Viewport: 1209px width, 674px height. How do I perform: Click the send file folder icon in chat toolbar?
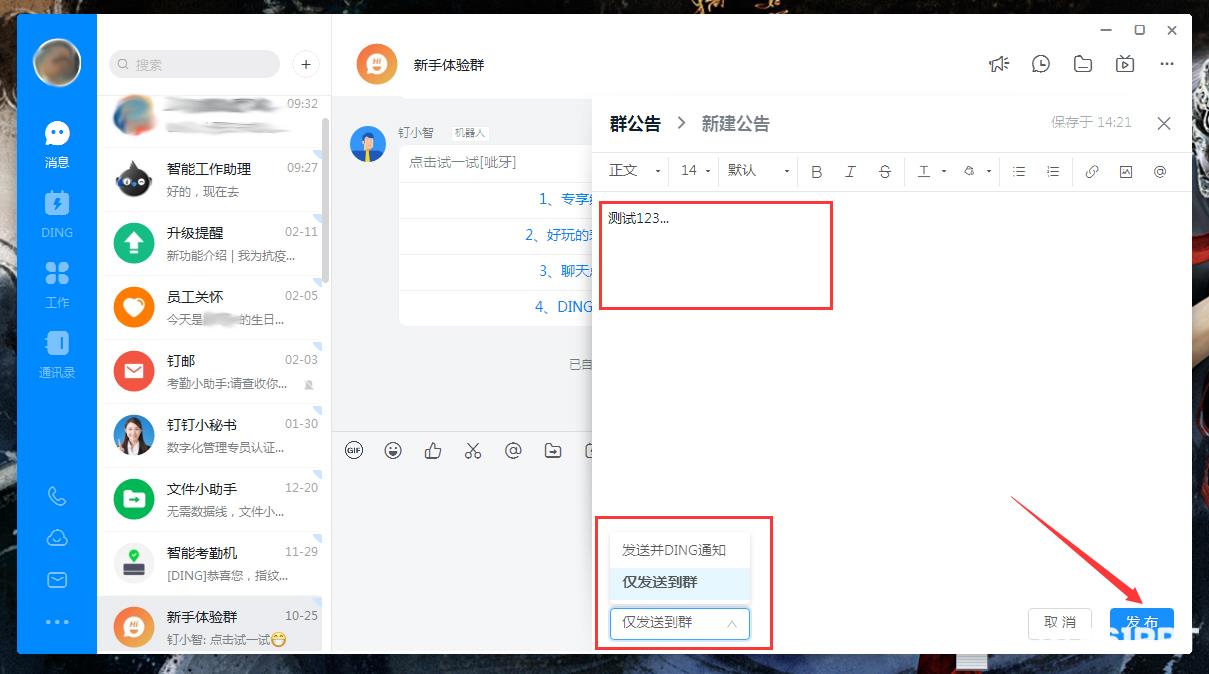(x=553, y=450)
